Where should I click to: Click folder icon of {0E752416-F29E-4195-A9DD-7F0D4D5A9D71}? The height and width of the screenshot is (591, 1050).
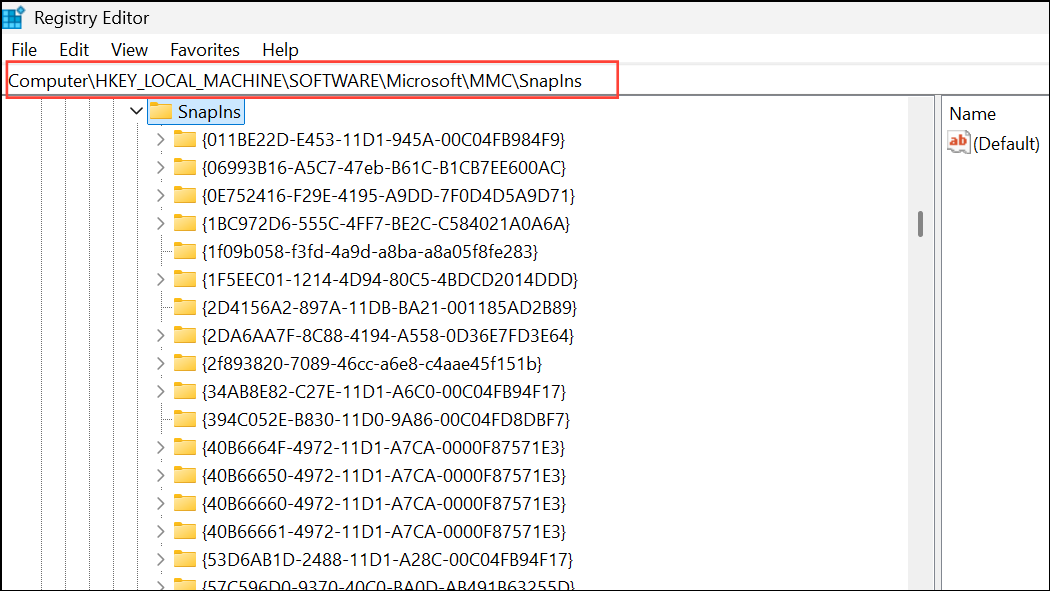click(185, 195)
